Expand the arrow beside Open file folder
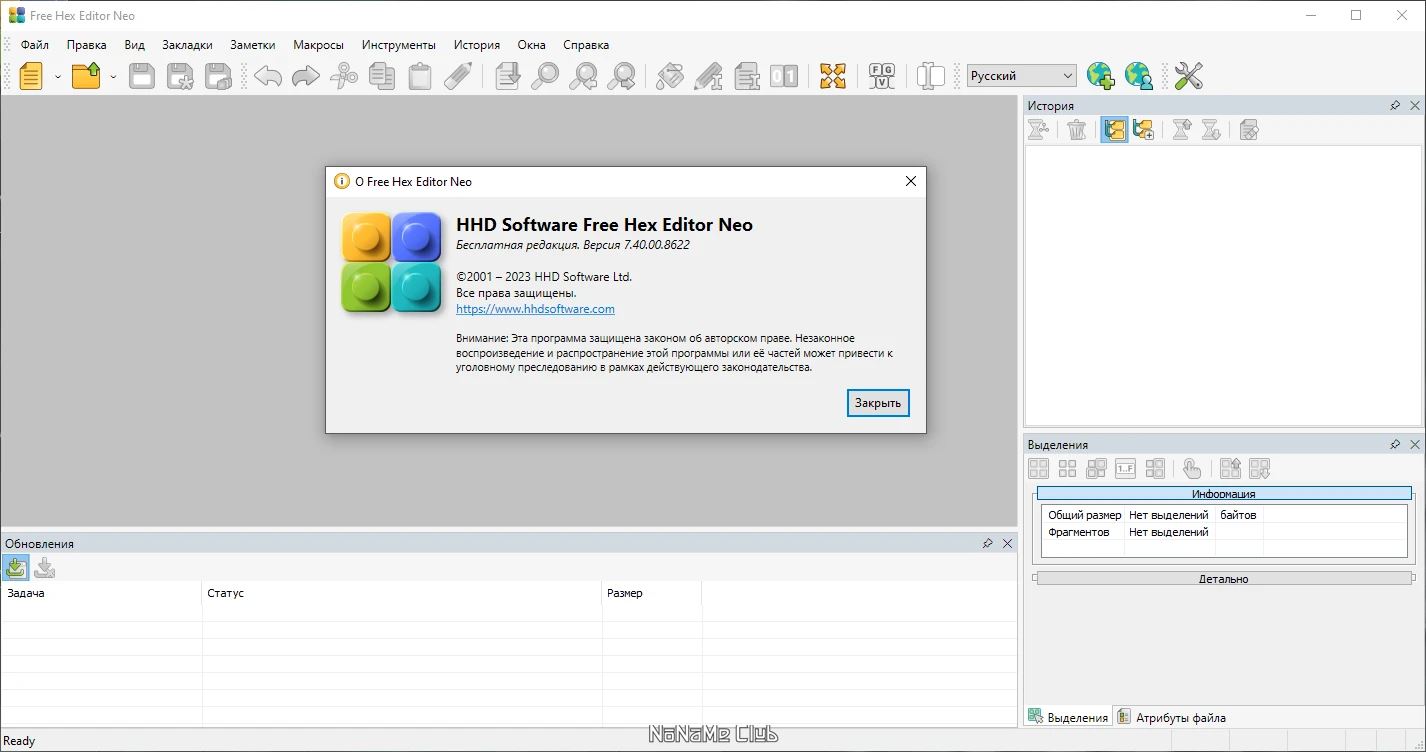The width and height of the screenshot is (1426, 752). (113, 76)
